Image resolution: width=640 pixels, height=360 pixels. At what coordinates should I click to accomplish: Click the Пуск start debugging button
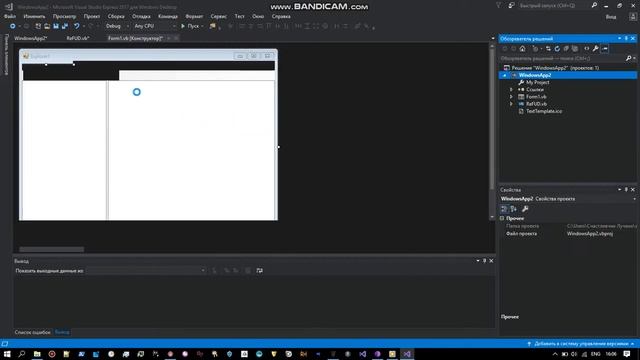click(x=191, y=26)
